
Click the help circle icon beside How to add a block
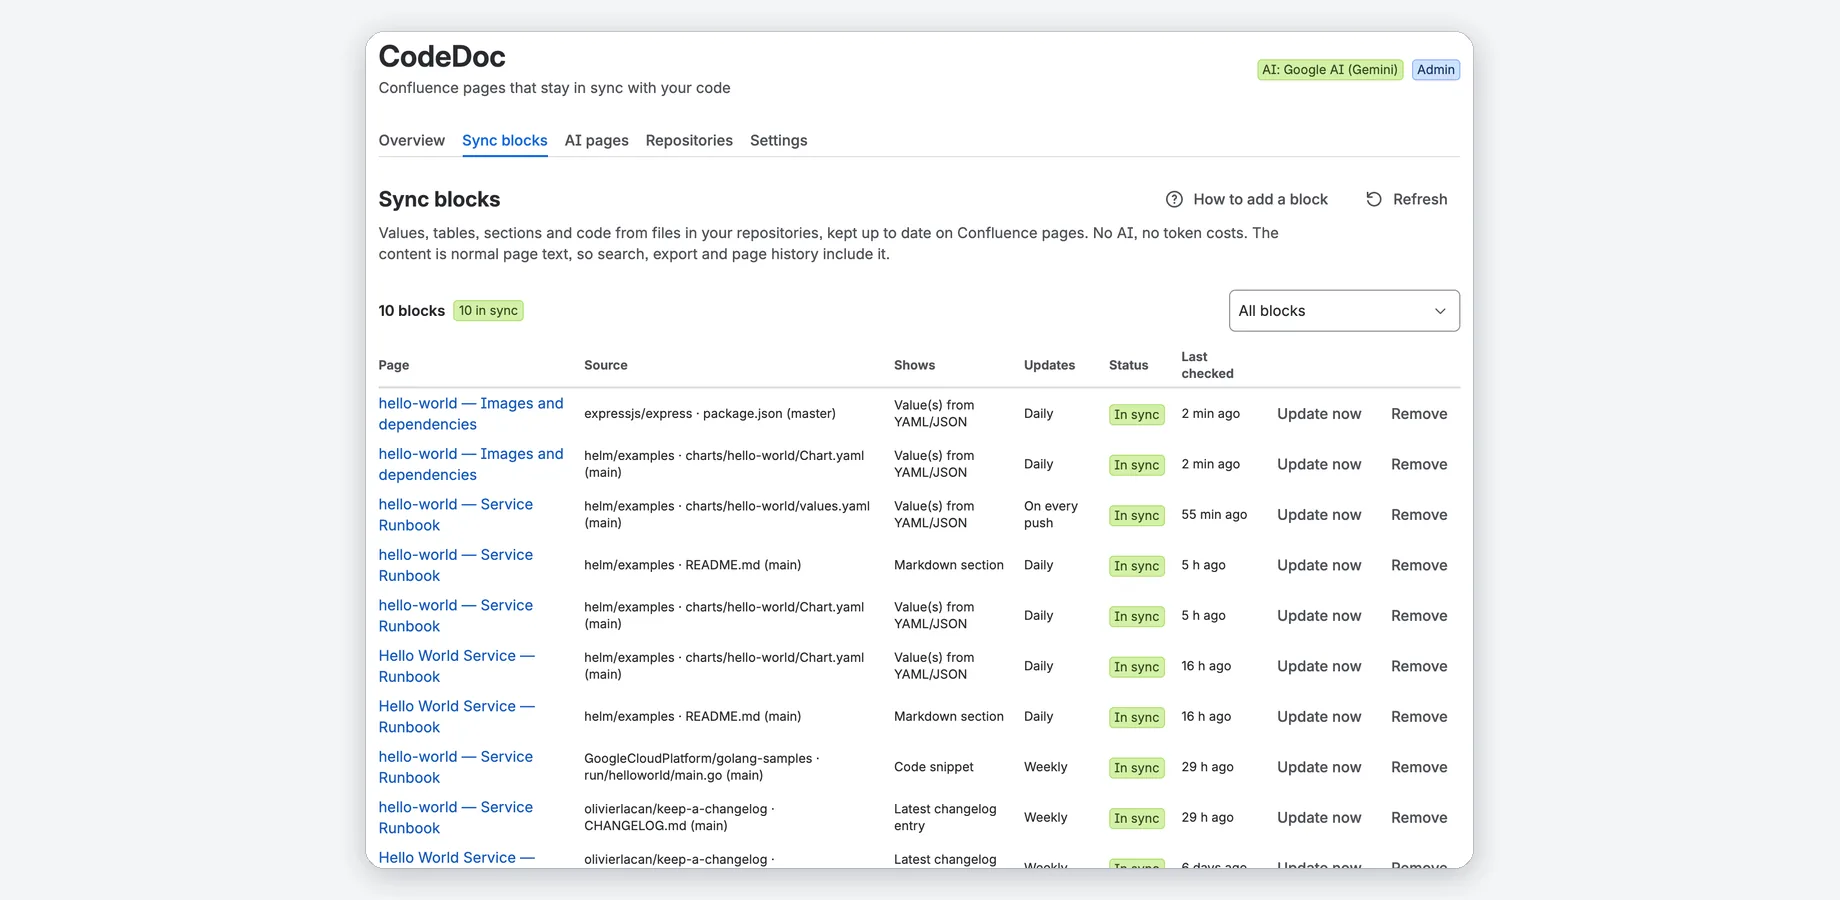tap(1174, 199)
